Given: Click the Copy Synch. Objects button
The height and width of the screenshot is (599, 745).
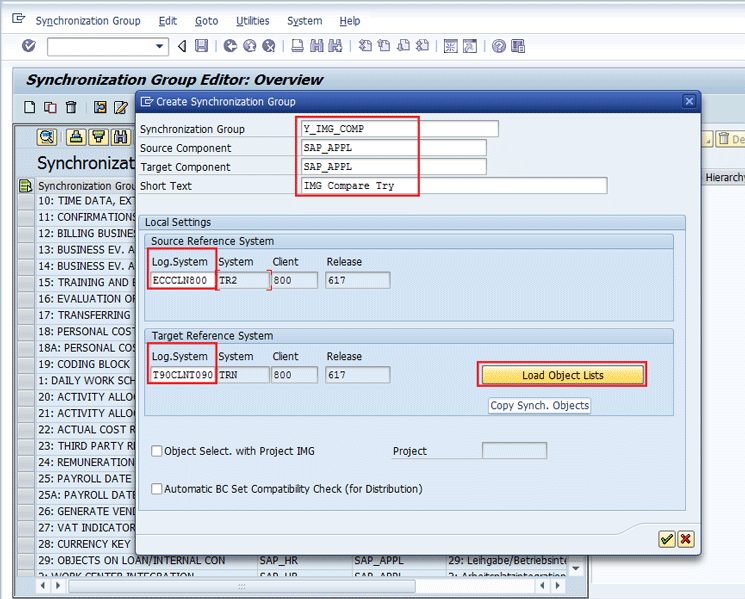Looking at the screenshot, I should [x=540, y=406].
